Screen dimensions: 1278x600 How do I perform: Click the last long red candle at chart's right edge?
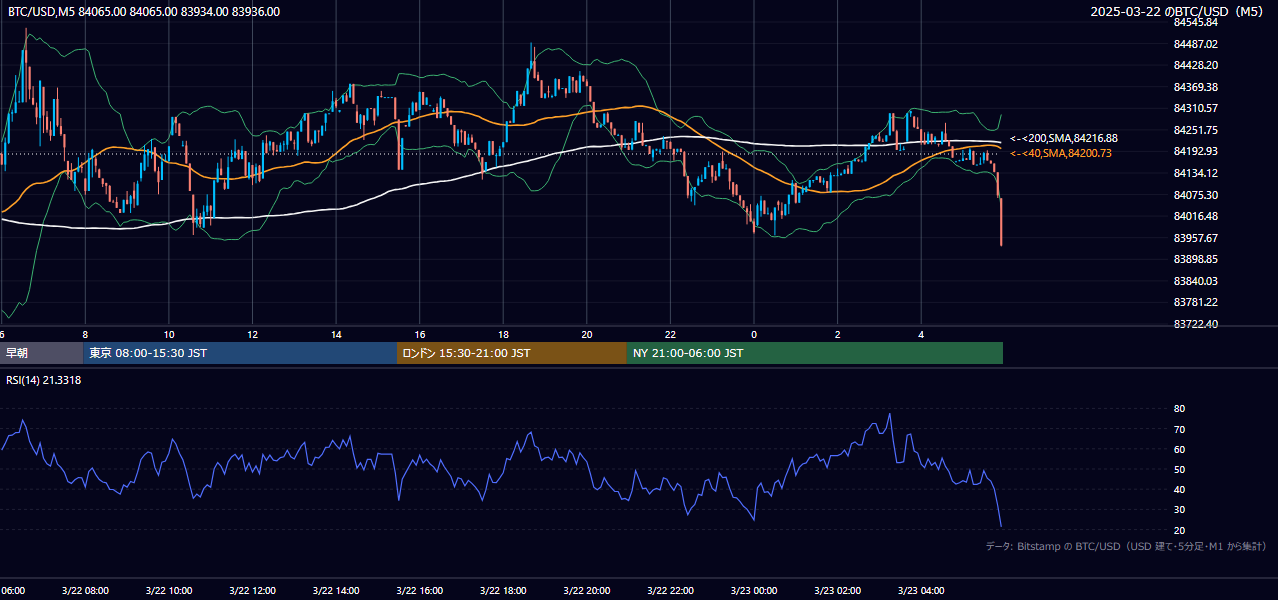click(1001, 221)
